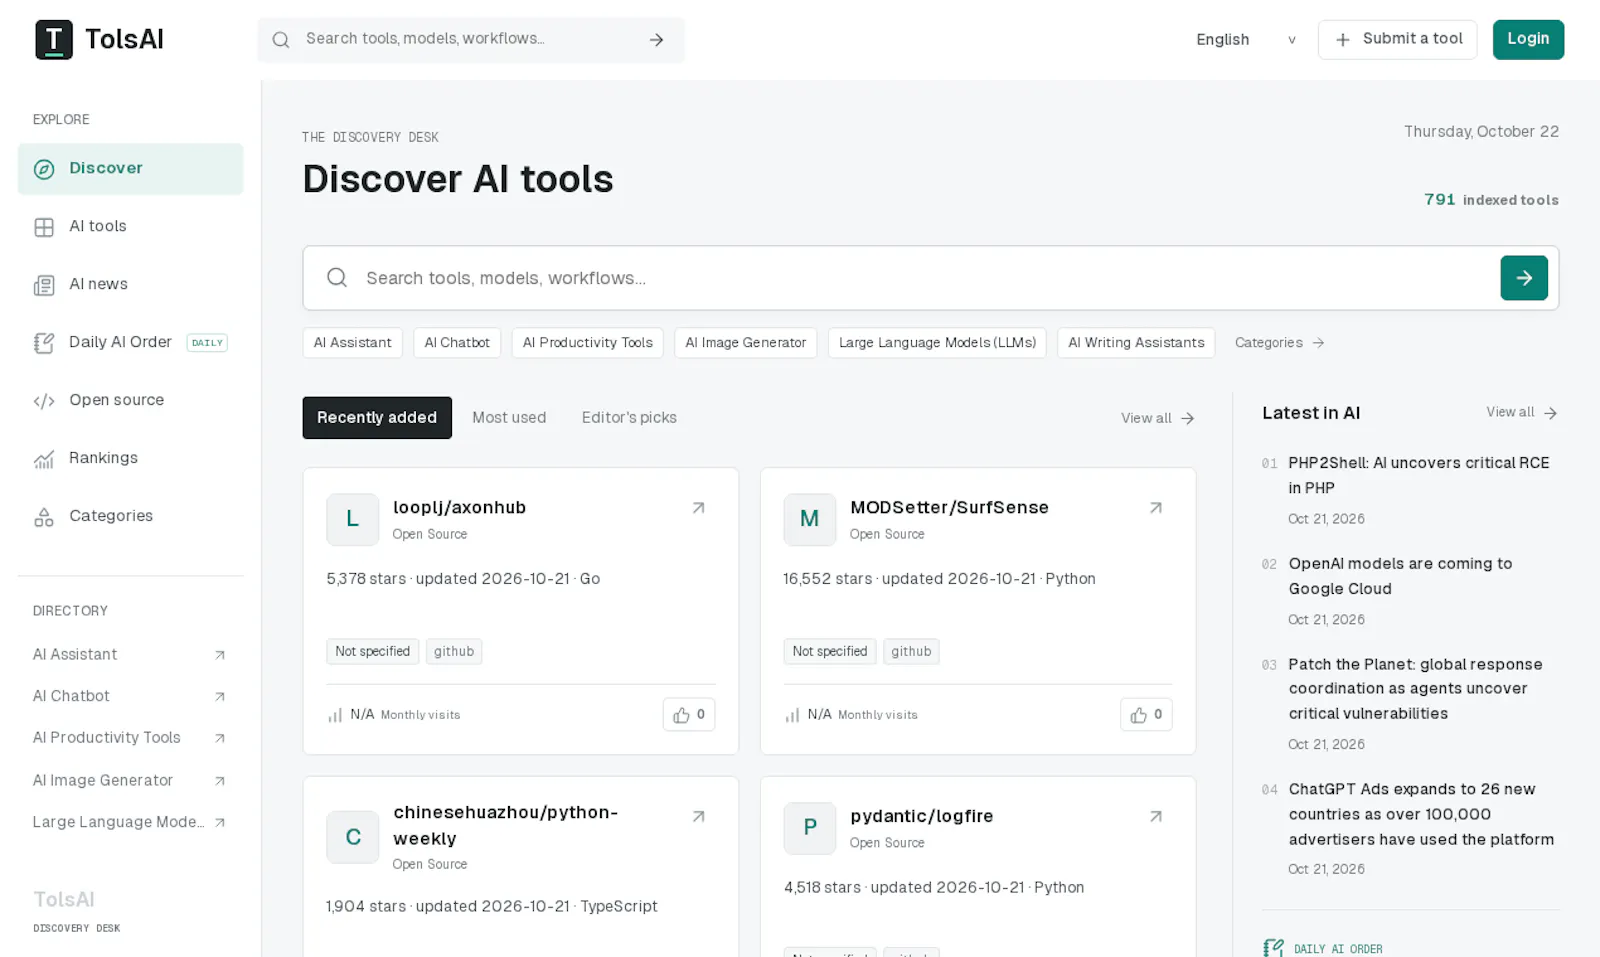Open AI tools grid icon in sidebar
The width and height of the screenshot is (1600, 957).
pyautogui.click(x=44, y=227)
